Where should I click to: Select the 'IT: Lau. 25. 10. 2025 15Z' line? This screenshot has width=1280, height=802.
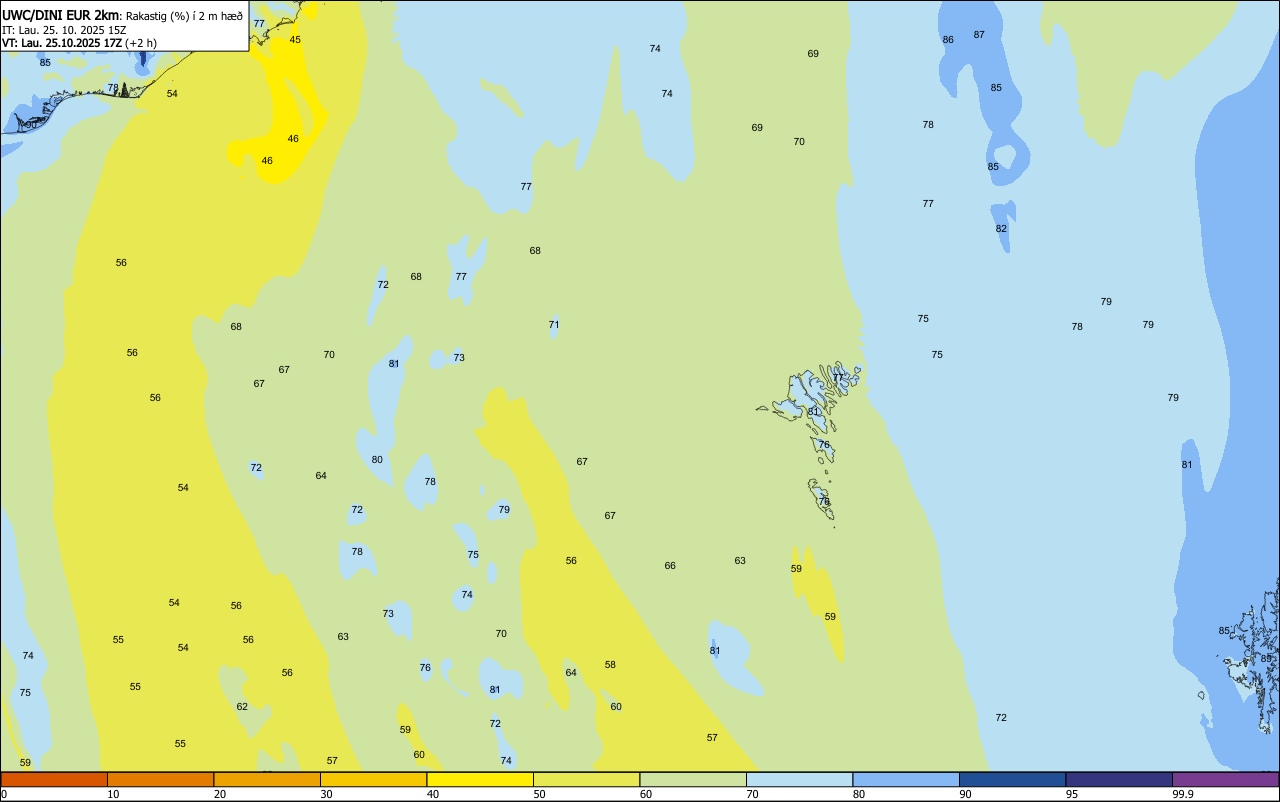coord(64,30)
